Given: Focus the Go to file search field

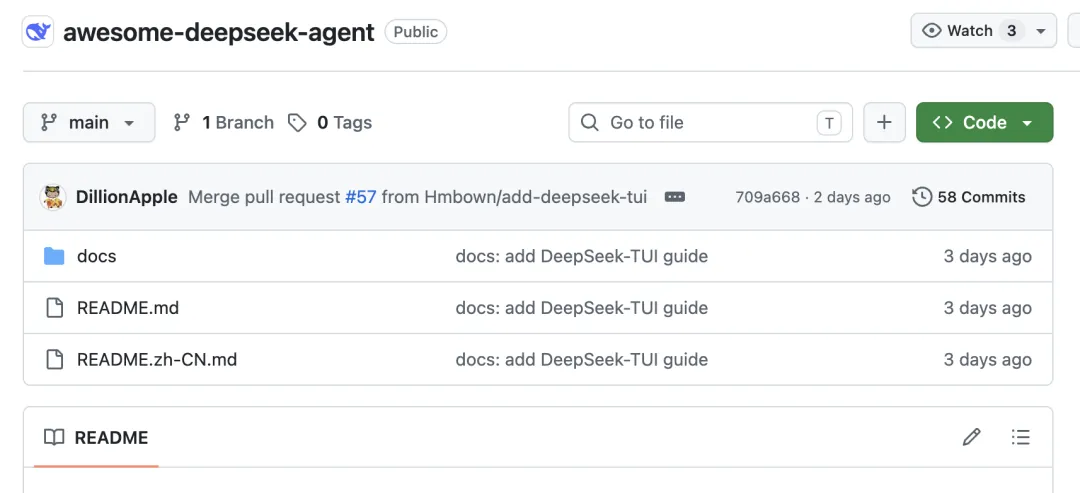Looking at the screenshot, I should (710, 123).
